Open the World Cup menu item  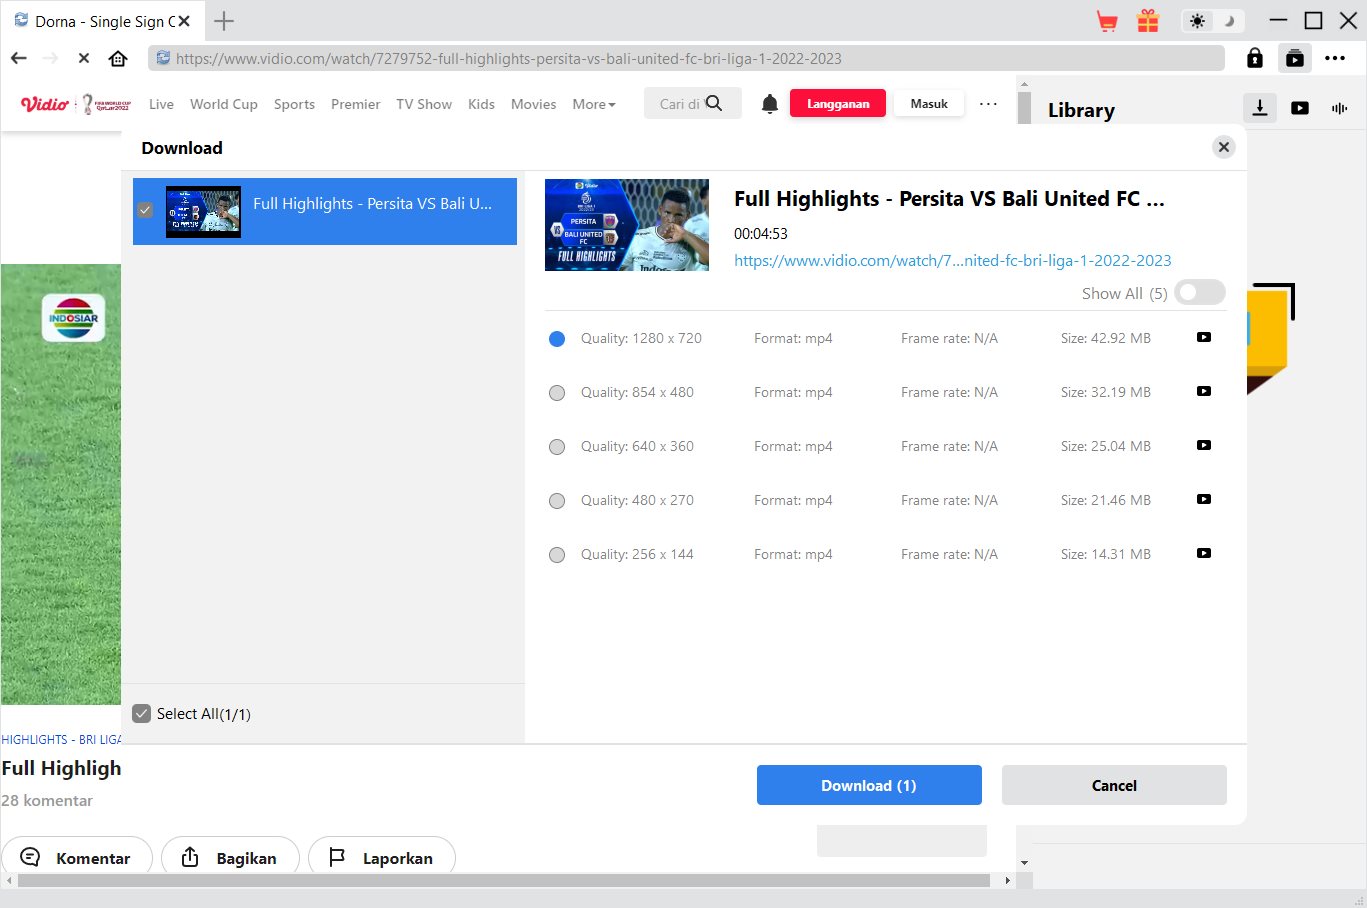(x=223, y=104)
